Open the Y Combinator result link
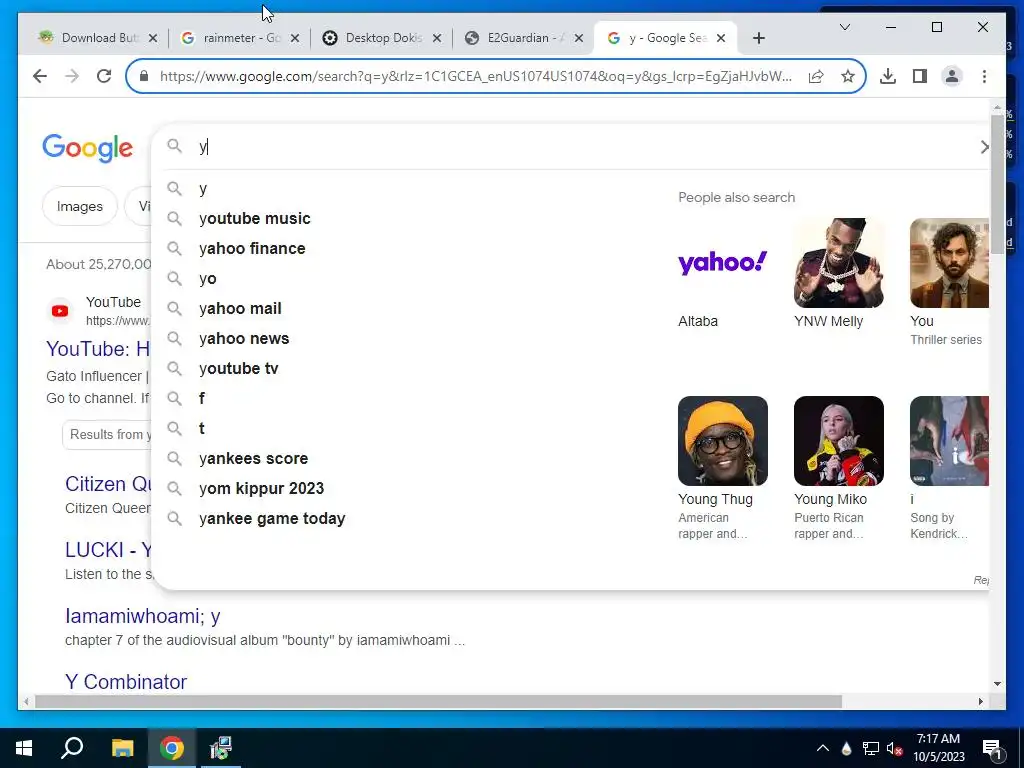The image size is (1024, 768). point(125,682)
